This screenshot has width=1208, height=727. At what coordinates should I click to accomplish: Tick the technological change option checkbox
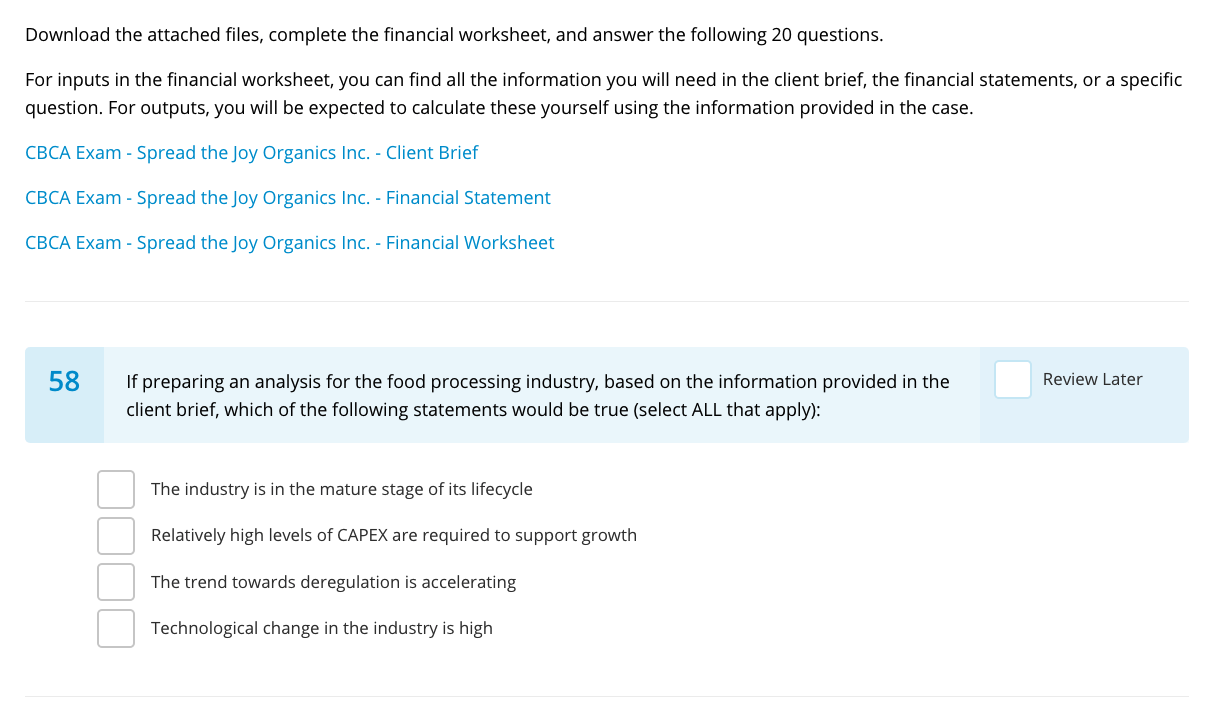[x=116, y=628]
